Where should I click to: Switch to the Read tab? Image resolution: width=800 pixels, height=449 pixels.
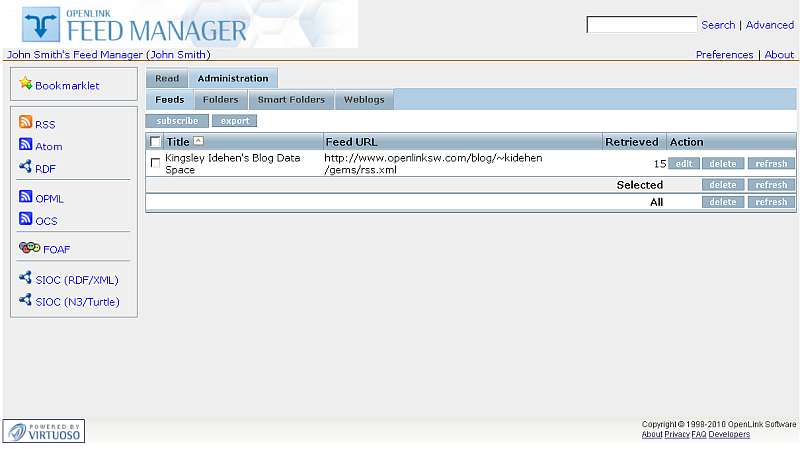167,78
